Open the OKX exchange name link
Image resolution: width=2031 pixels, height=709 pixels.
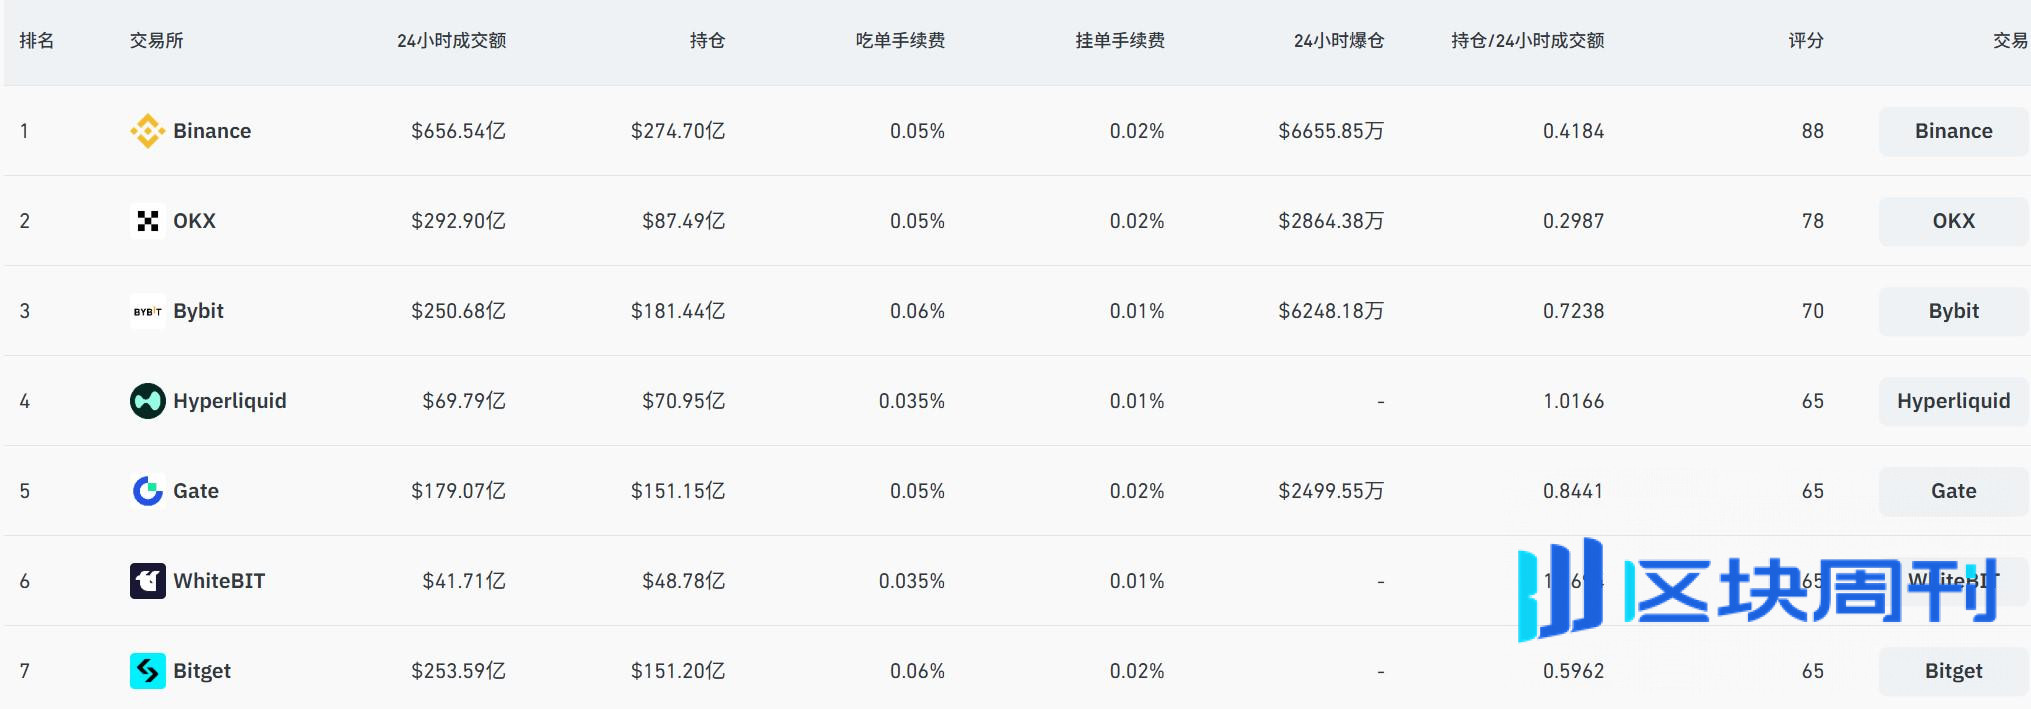(194, 221)
